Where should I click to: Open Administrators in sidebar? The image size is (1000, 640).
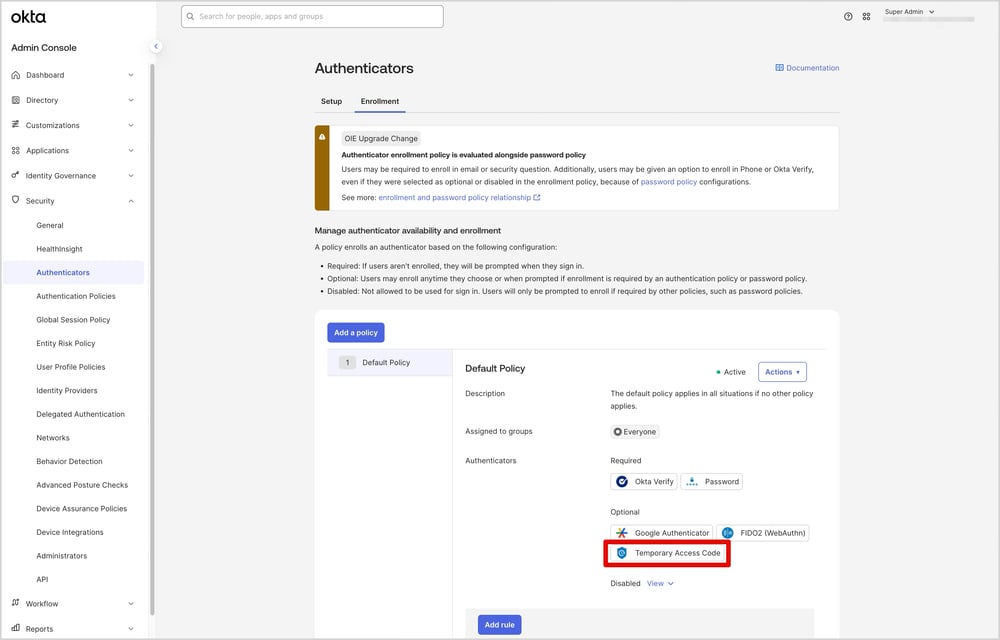[x=62, y=555]
